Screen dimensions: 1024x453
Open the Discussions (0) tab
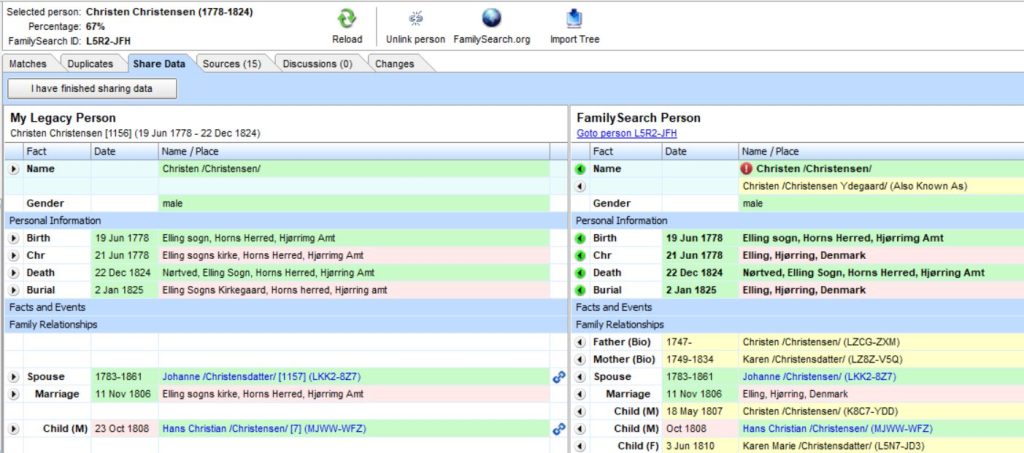click(x=317, y=64)
